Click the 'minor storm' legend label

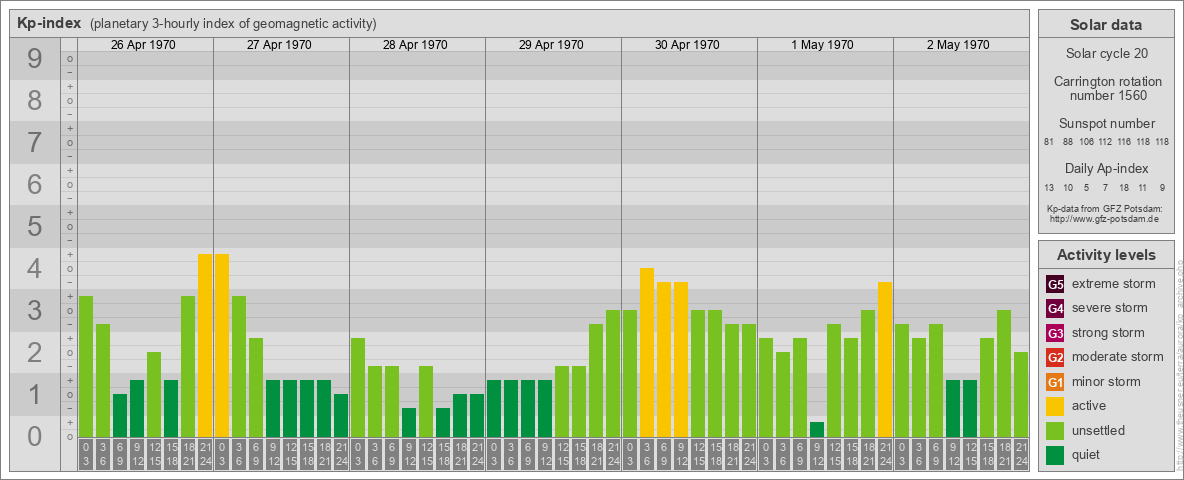click(1106, 382)
